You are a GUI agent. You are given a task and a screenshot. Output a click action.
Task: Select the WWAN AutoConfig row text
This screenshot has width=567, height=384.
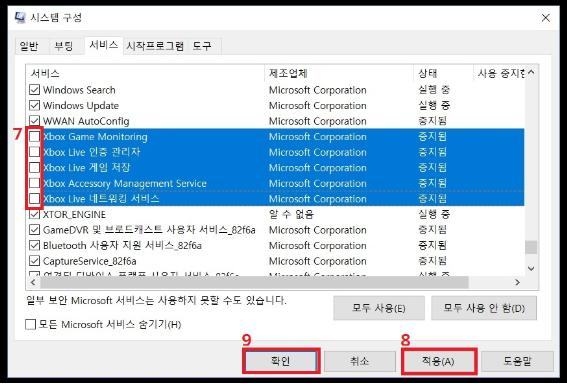click(x=86, y=121)
